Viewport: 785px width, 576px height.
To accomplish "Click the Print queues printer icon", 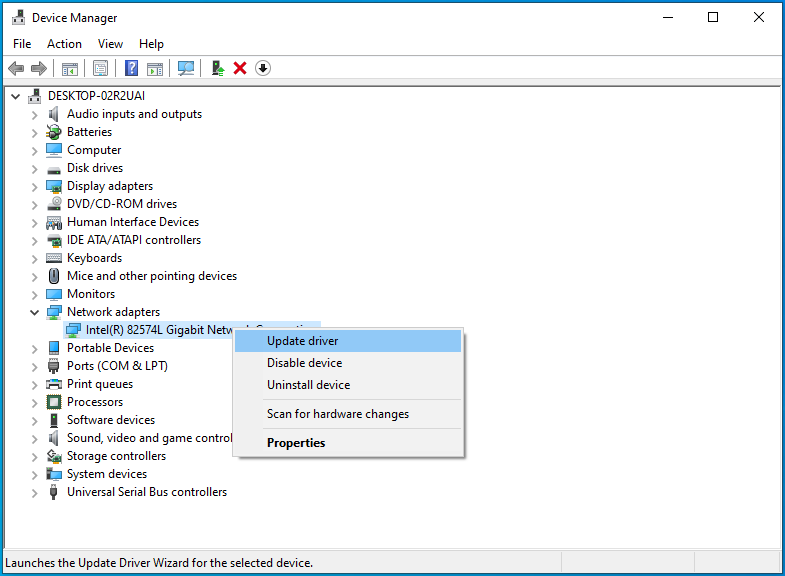I will [54, 384].
